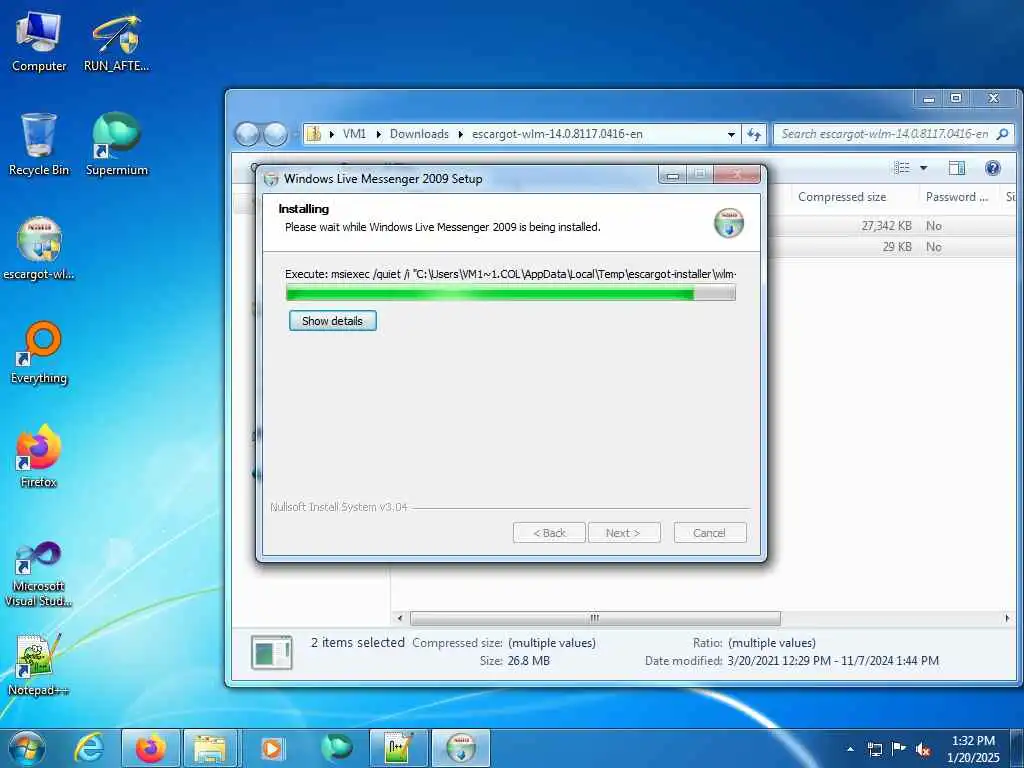1024x768 pixels.
Task: Click the Date modified value in details pane
Action: pyautogui.click(x=833, y=661)
